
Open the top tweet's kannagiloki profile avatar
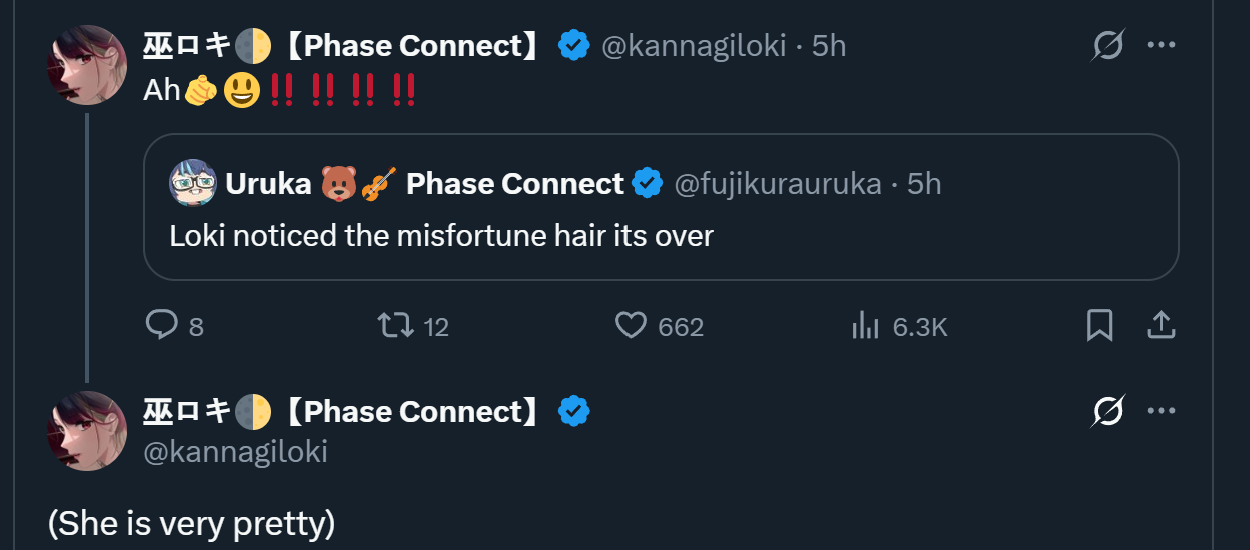pyautogui.click(x=87, y=65)
